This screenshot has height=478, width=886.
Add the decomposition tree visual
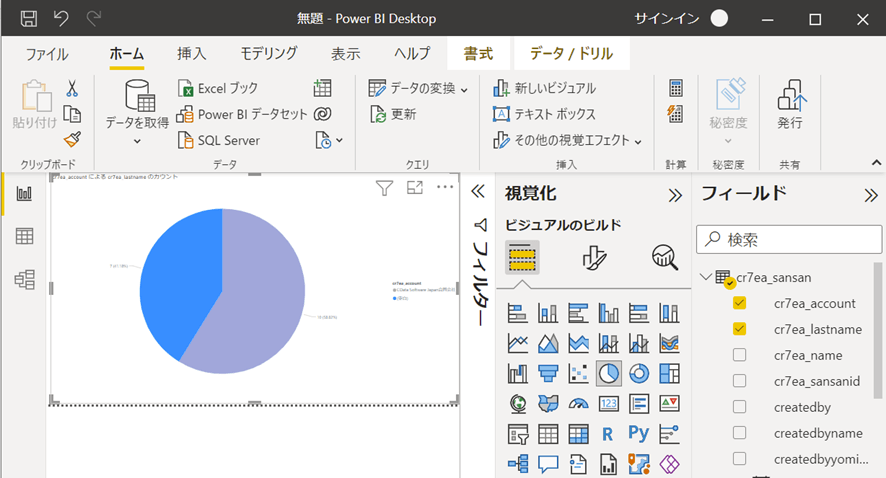pos(518,464)
